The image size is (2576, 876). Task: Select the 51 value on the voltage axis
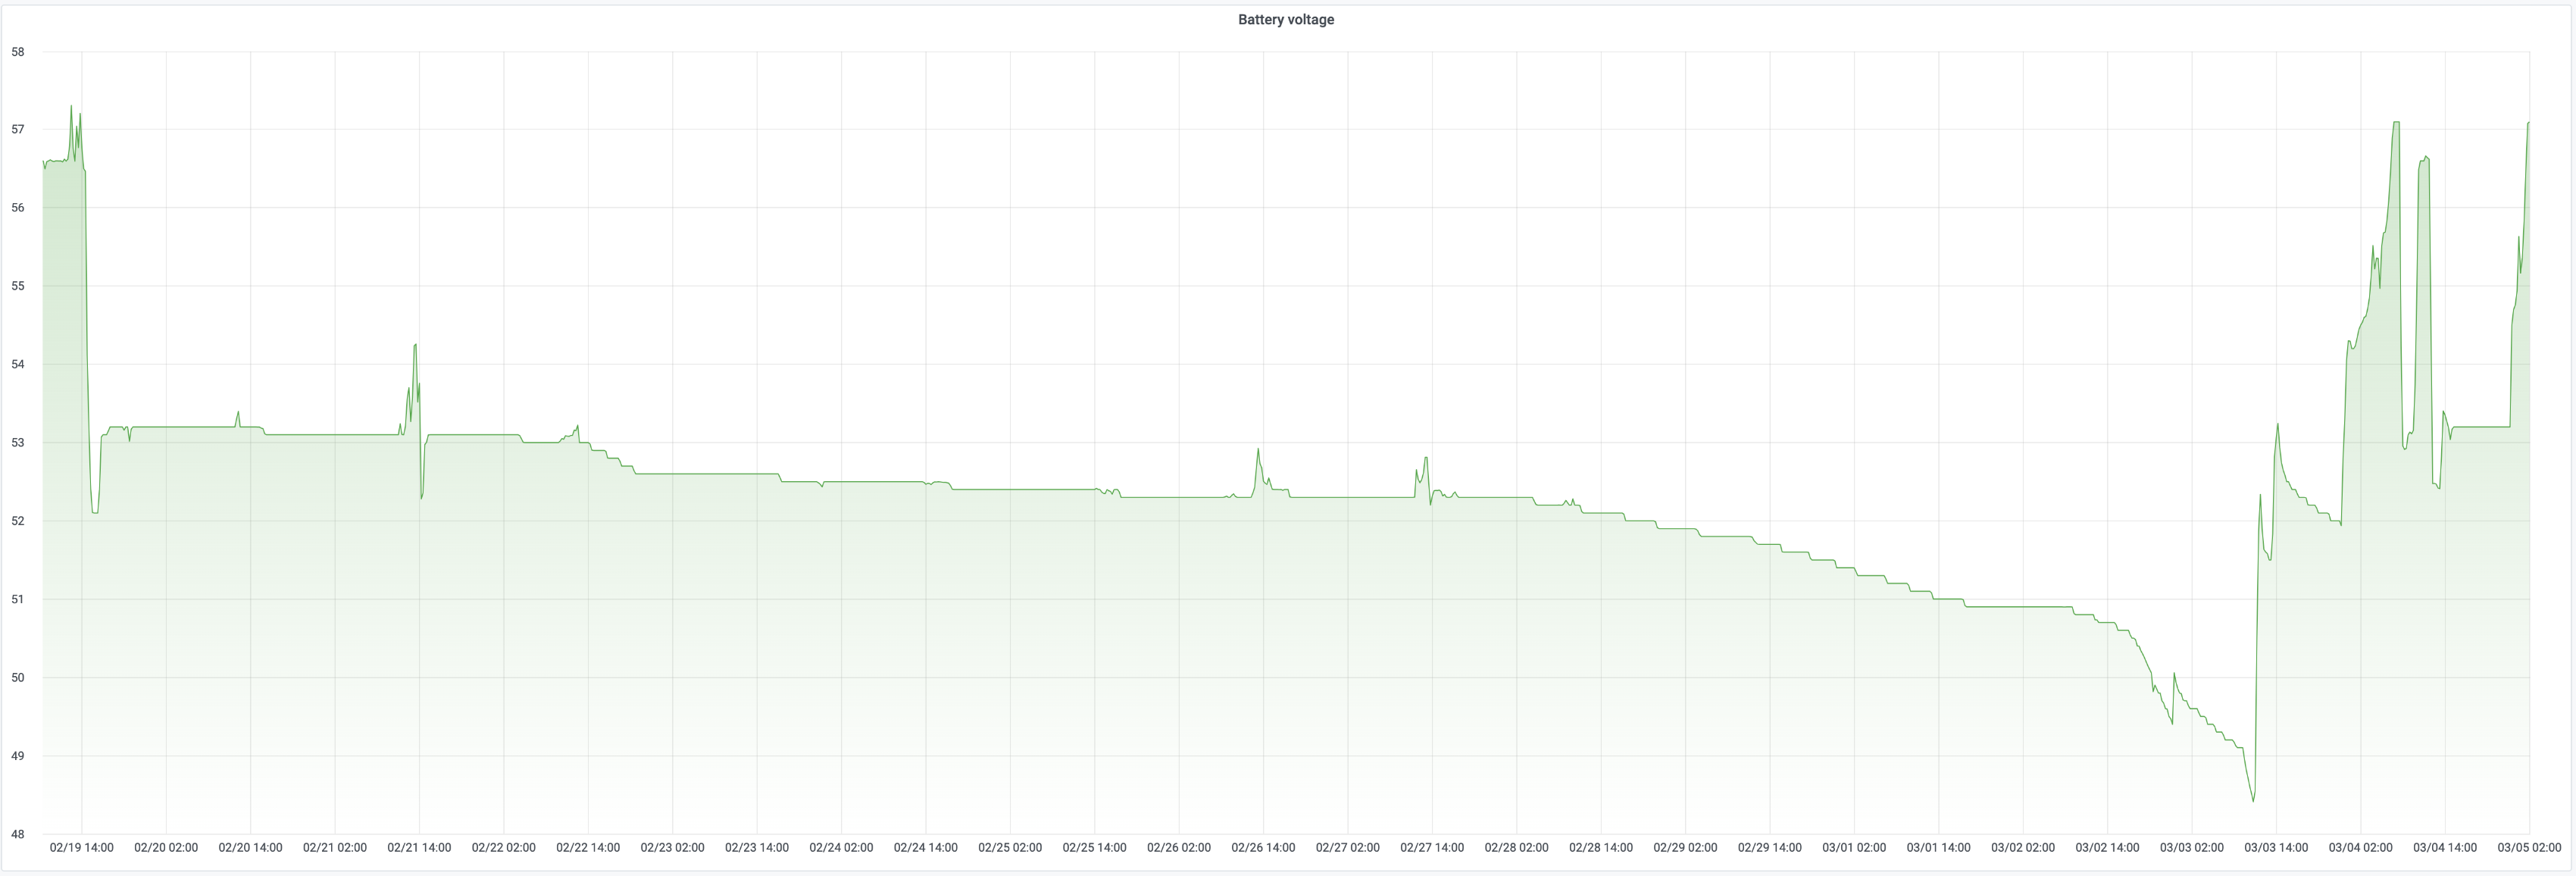pos(18,599)
